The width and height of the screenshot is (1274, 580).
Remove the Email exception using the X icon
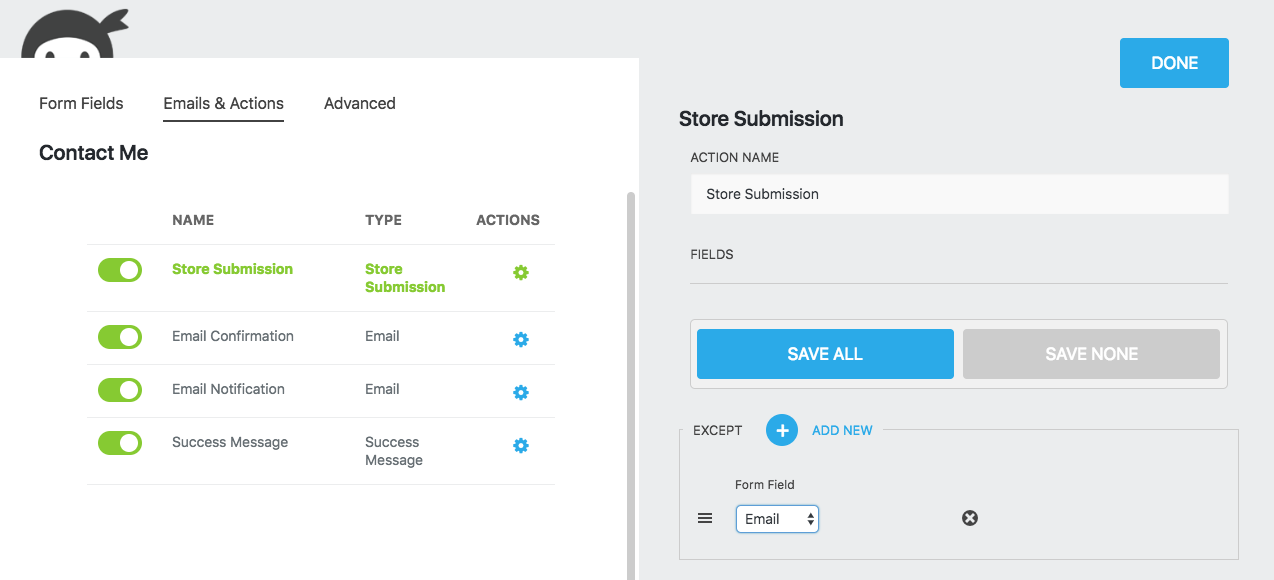click(x=969, y=517)
